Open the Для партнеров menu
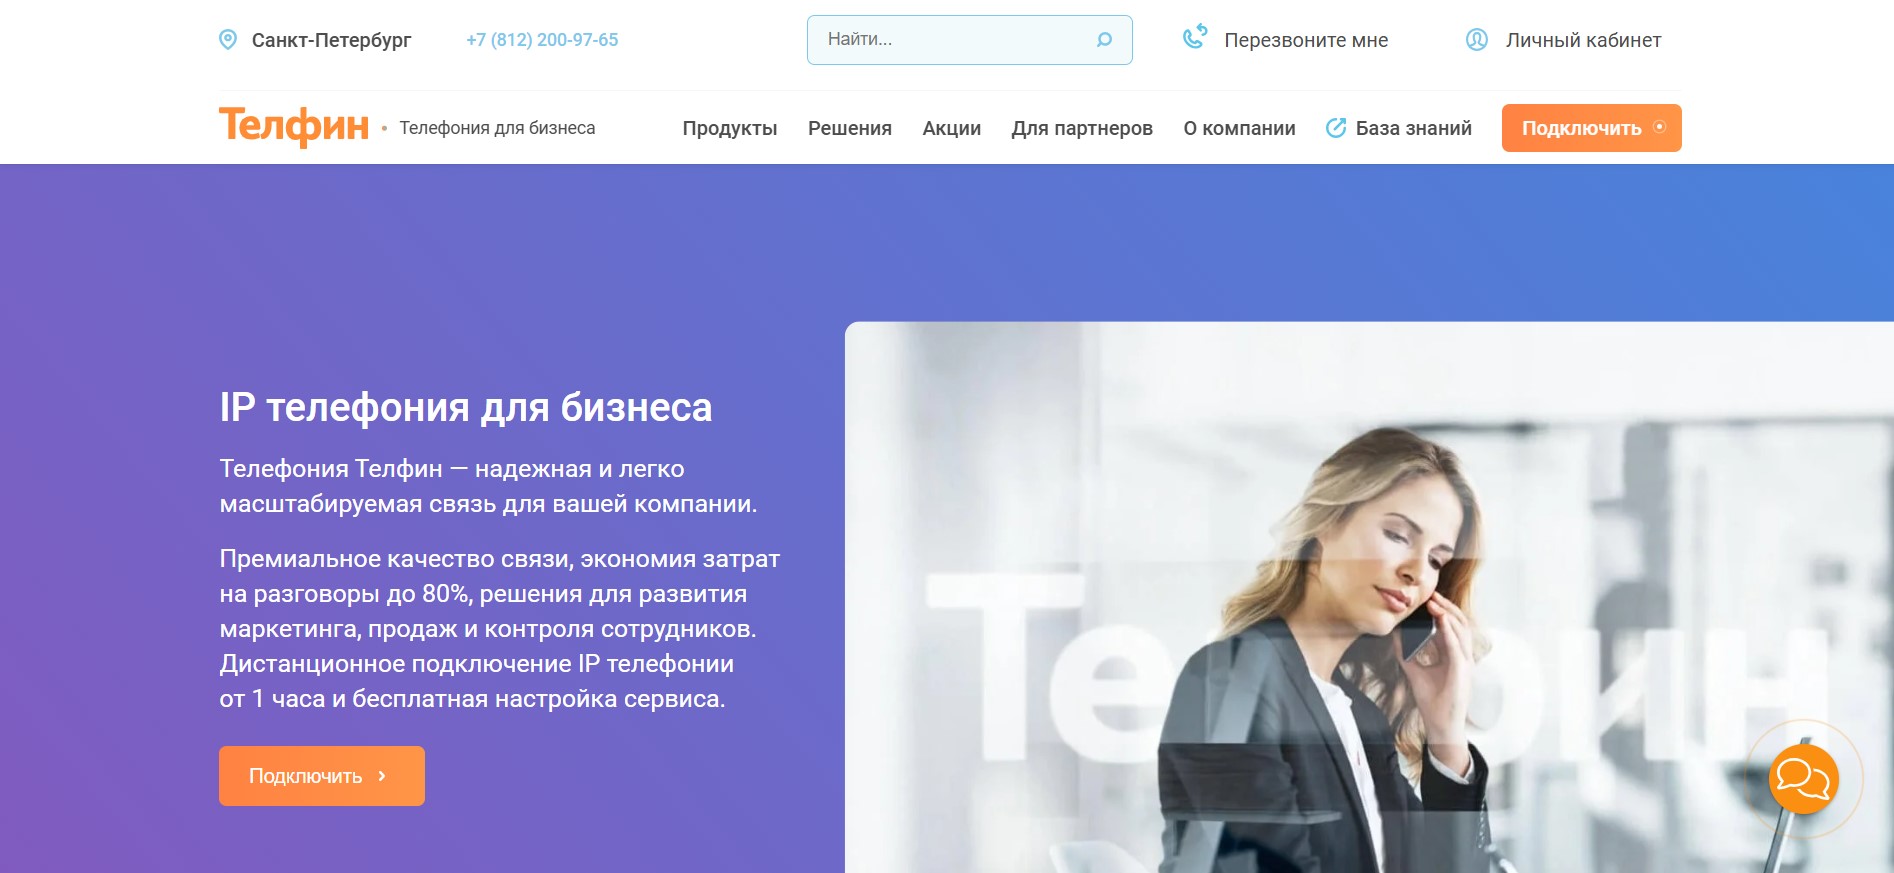The image size is (1894, 873). coord(1082,128)
